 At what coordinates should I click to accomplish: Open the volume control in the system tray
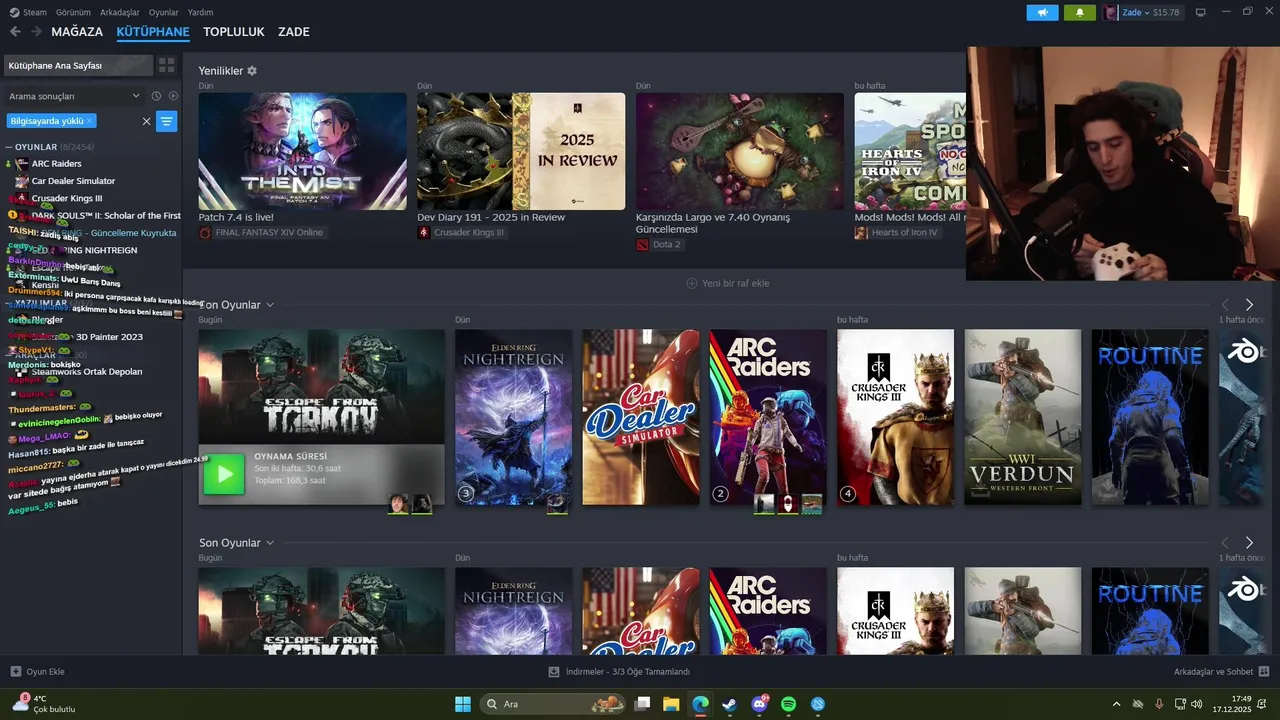click(1197, 704)
